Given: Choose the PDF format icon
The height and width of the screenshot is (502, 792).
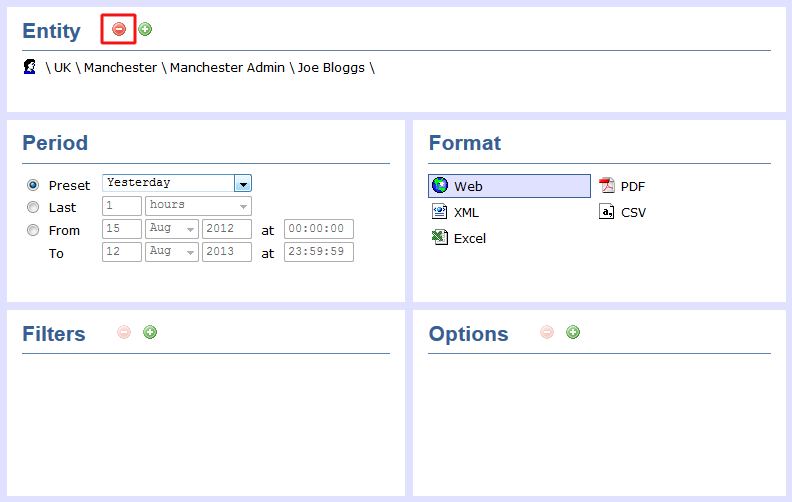Looking at the screenshot, I should pos(607,186).
